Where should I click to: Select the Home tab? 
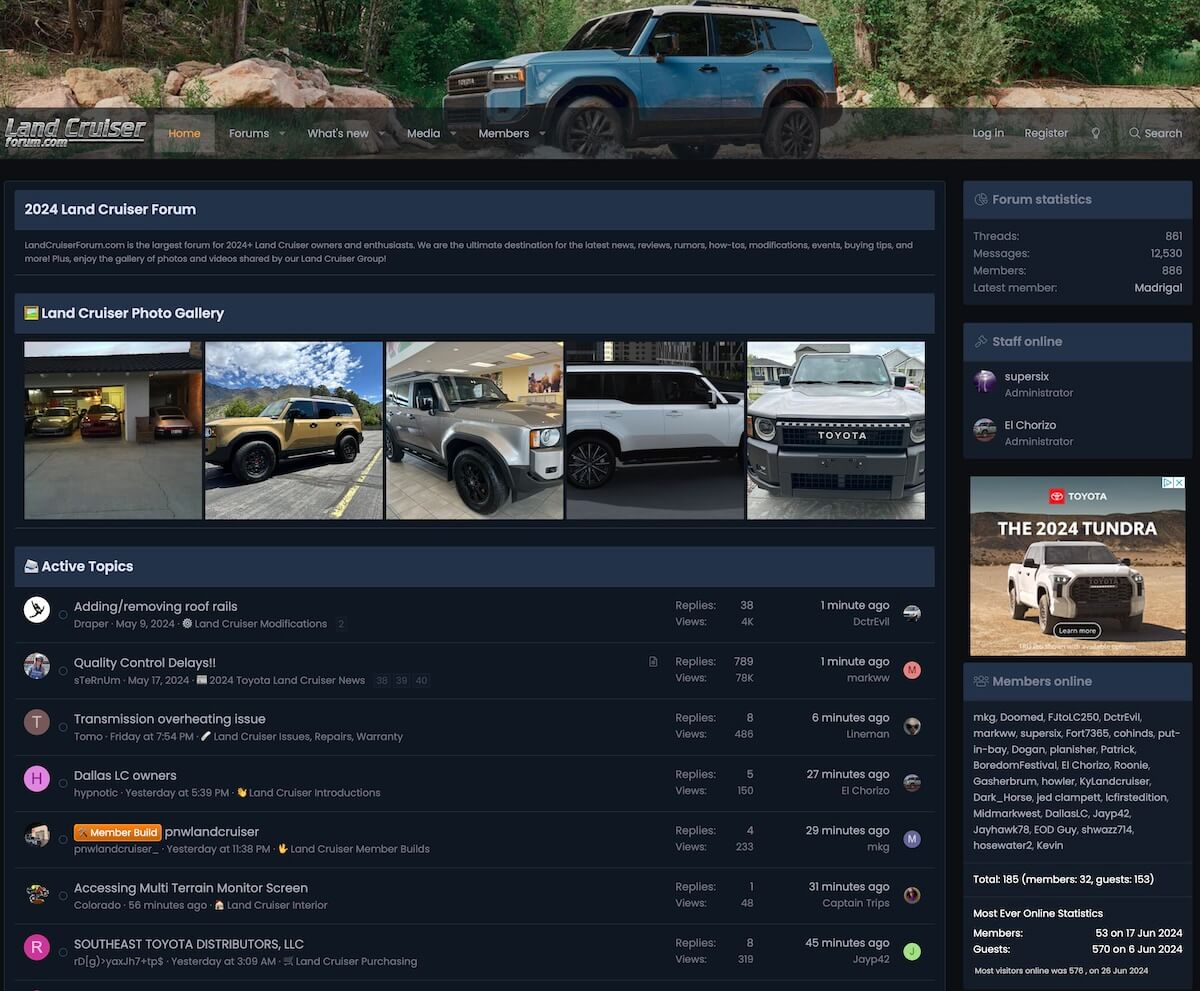click(x=184, y=133)
